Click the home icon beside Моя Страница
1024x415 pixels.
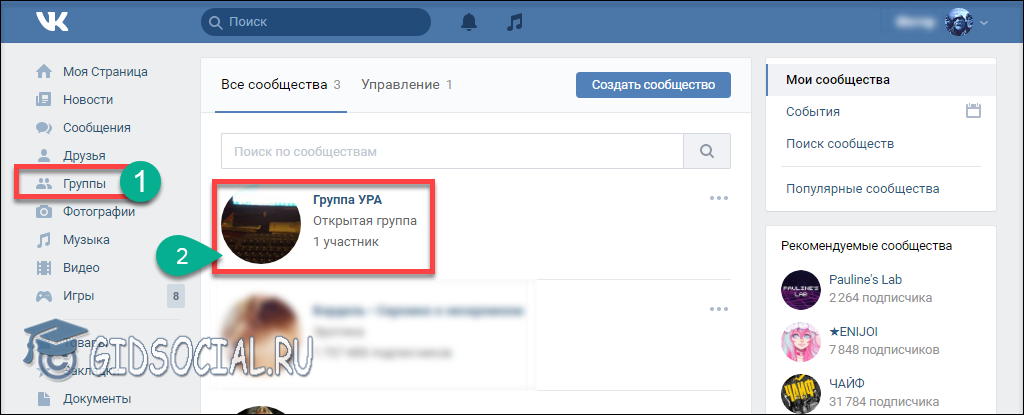[44, 71]
